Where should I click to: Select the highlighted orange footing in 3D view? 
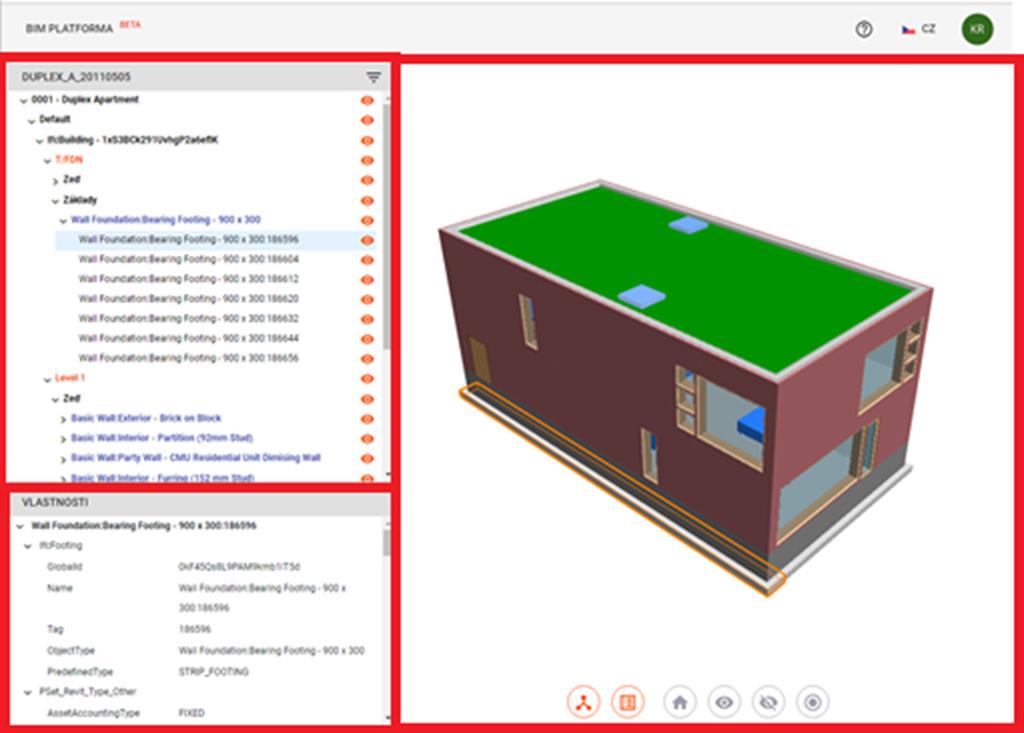click(620, 491)
